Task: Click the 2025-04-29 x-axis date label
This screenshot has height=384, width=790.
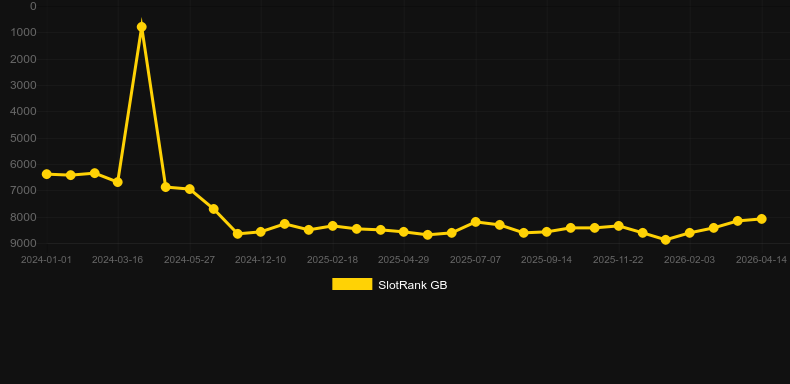Action: coord(404,260)
